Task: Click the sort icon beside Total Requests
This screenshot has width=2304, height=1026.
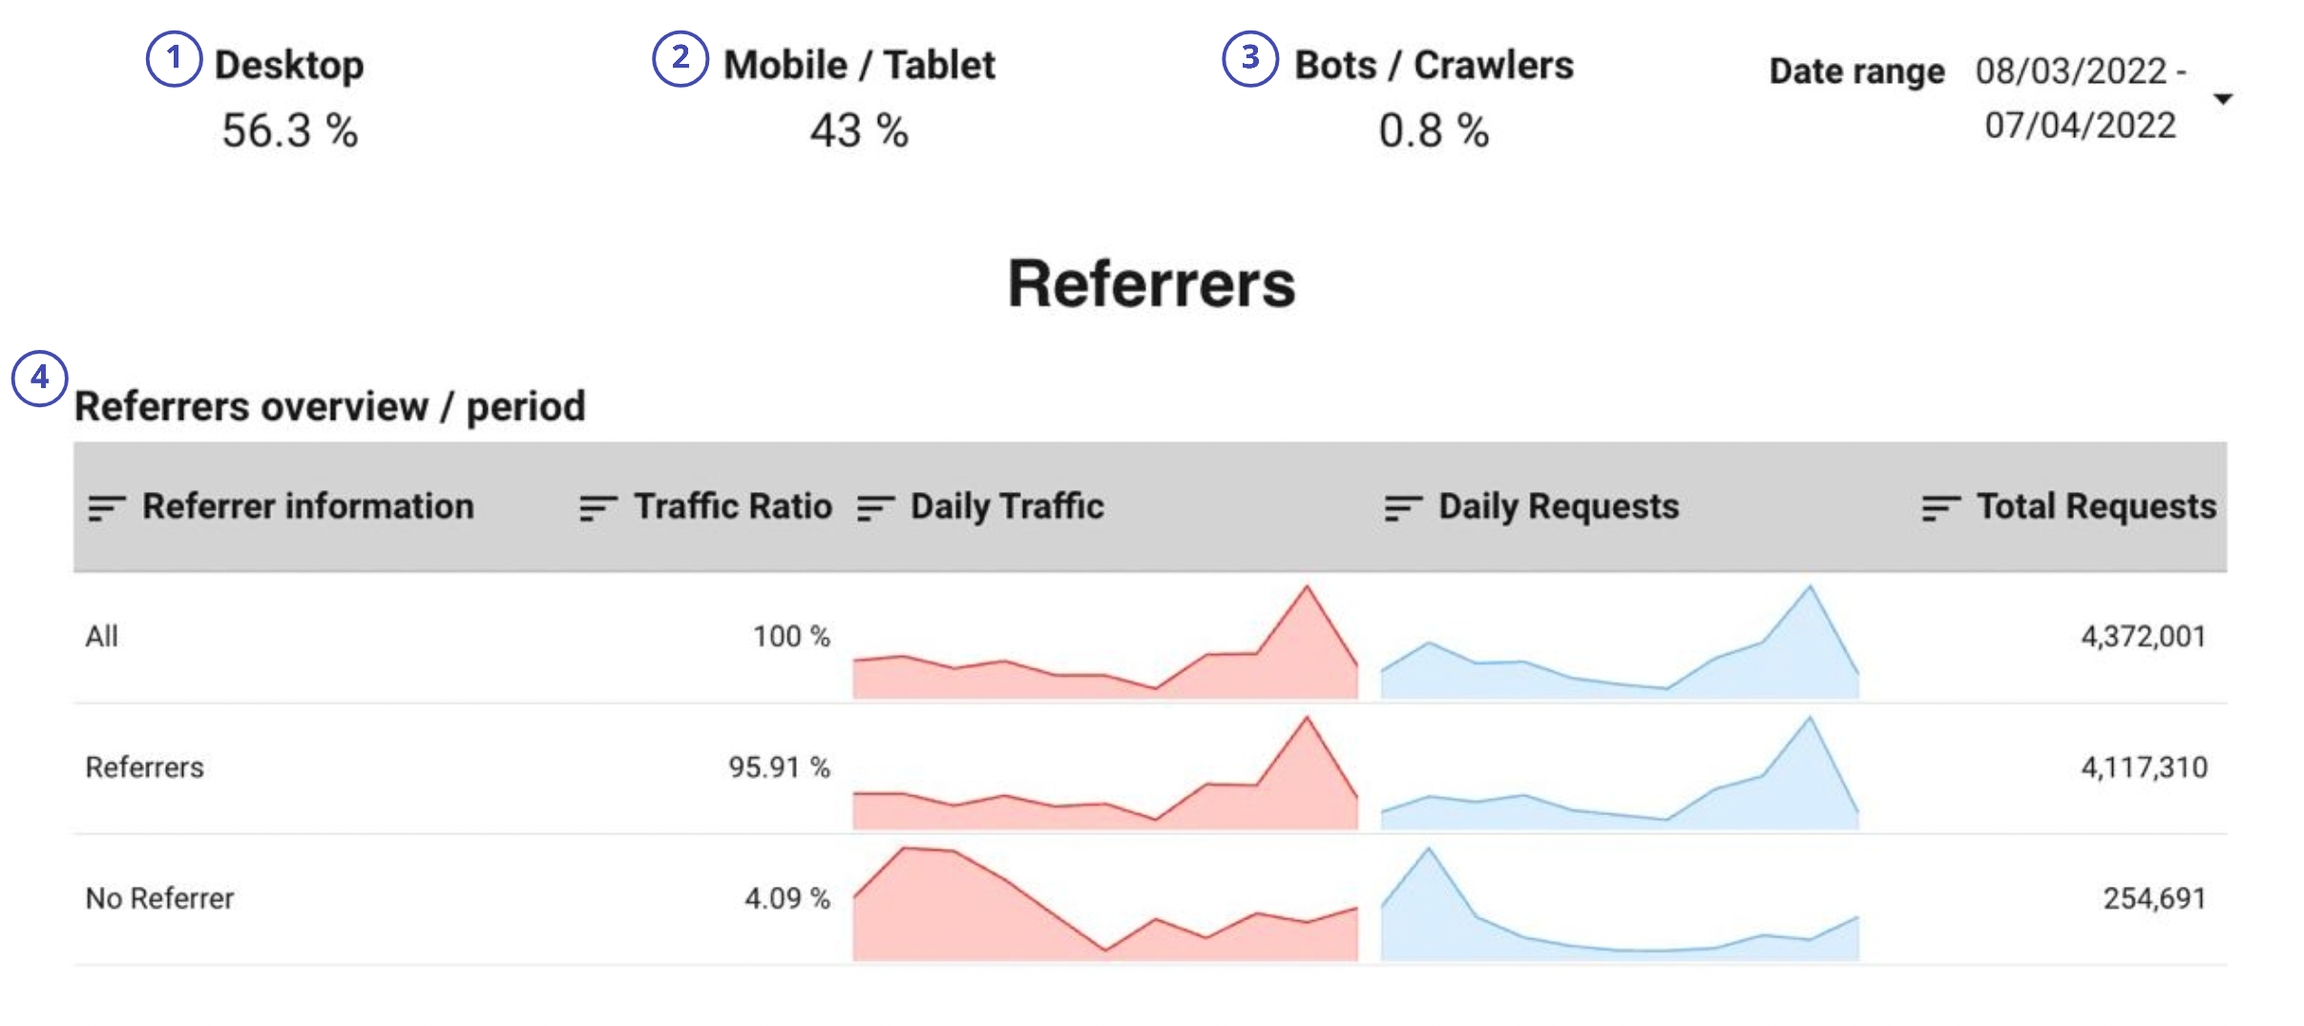Action: point(1940,508)
